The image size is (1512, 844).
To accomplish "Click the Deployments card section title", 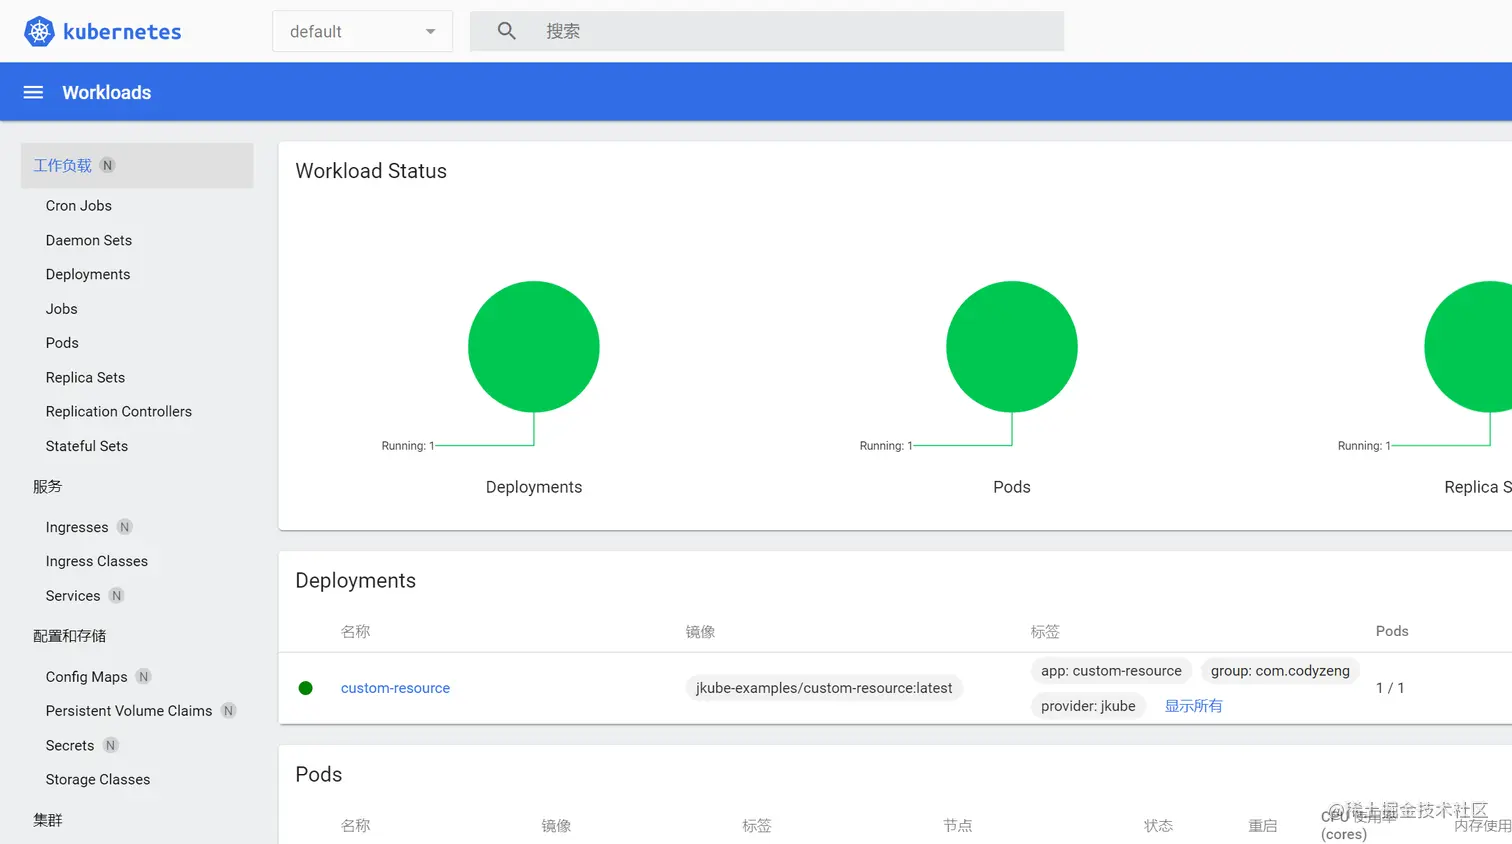I will coord(355,581).
